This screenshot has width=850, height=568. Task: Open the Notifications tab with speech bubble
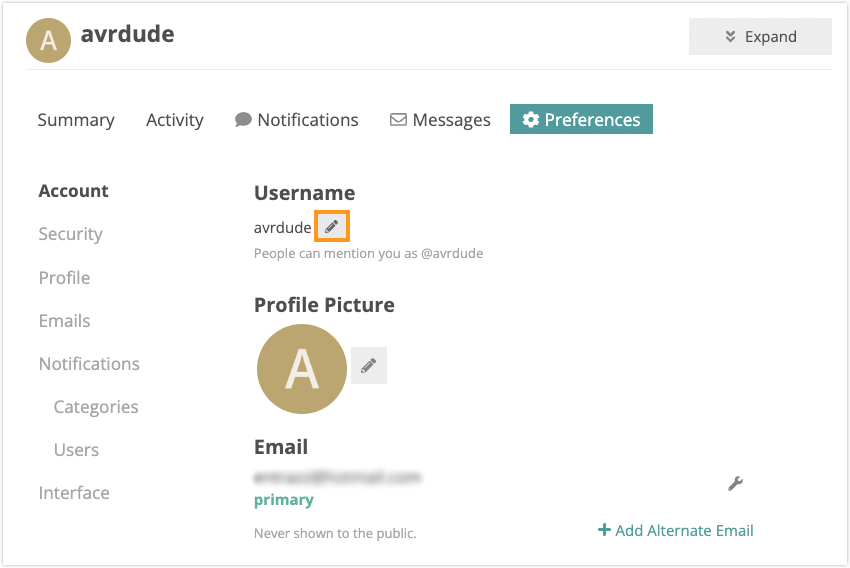[x=297, y=120]
